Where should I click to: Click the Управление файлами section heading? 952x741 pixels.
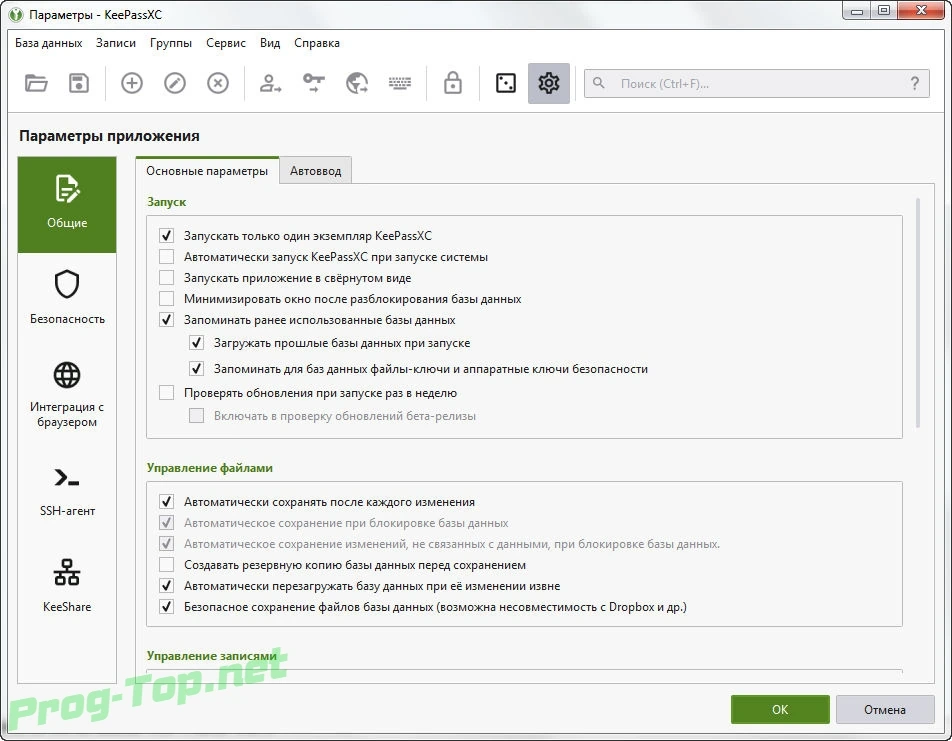coord(209,468)
